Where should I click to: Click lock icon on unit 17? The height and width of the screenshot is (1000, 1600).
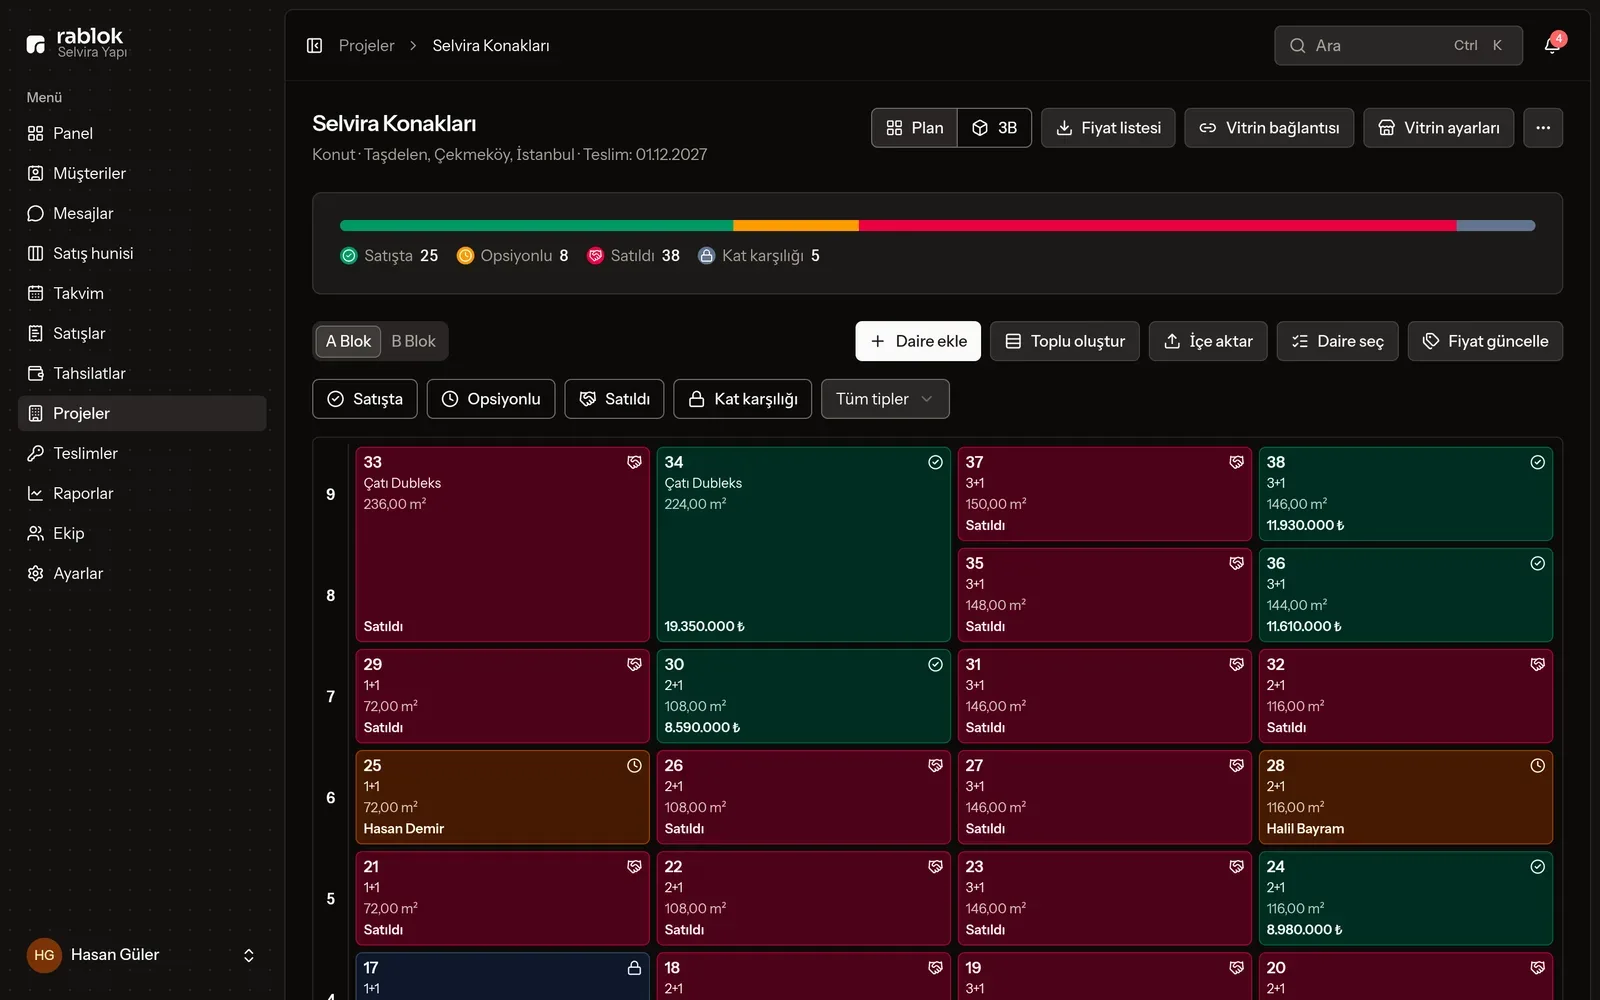click(x=634, y=968)
